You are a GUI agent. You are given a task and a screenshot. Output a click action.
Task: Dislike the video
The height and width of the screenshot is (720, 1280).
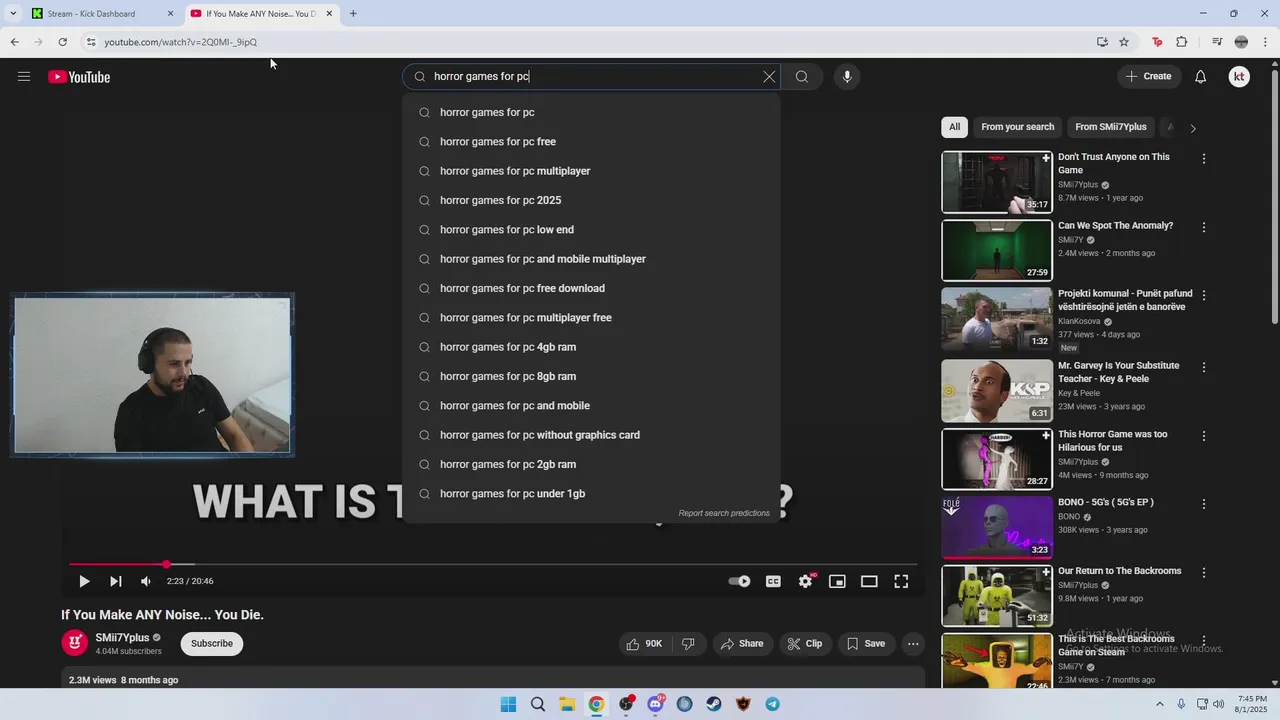[x=688, y=644]
